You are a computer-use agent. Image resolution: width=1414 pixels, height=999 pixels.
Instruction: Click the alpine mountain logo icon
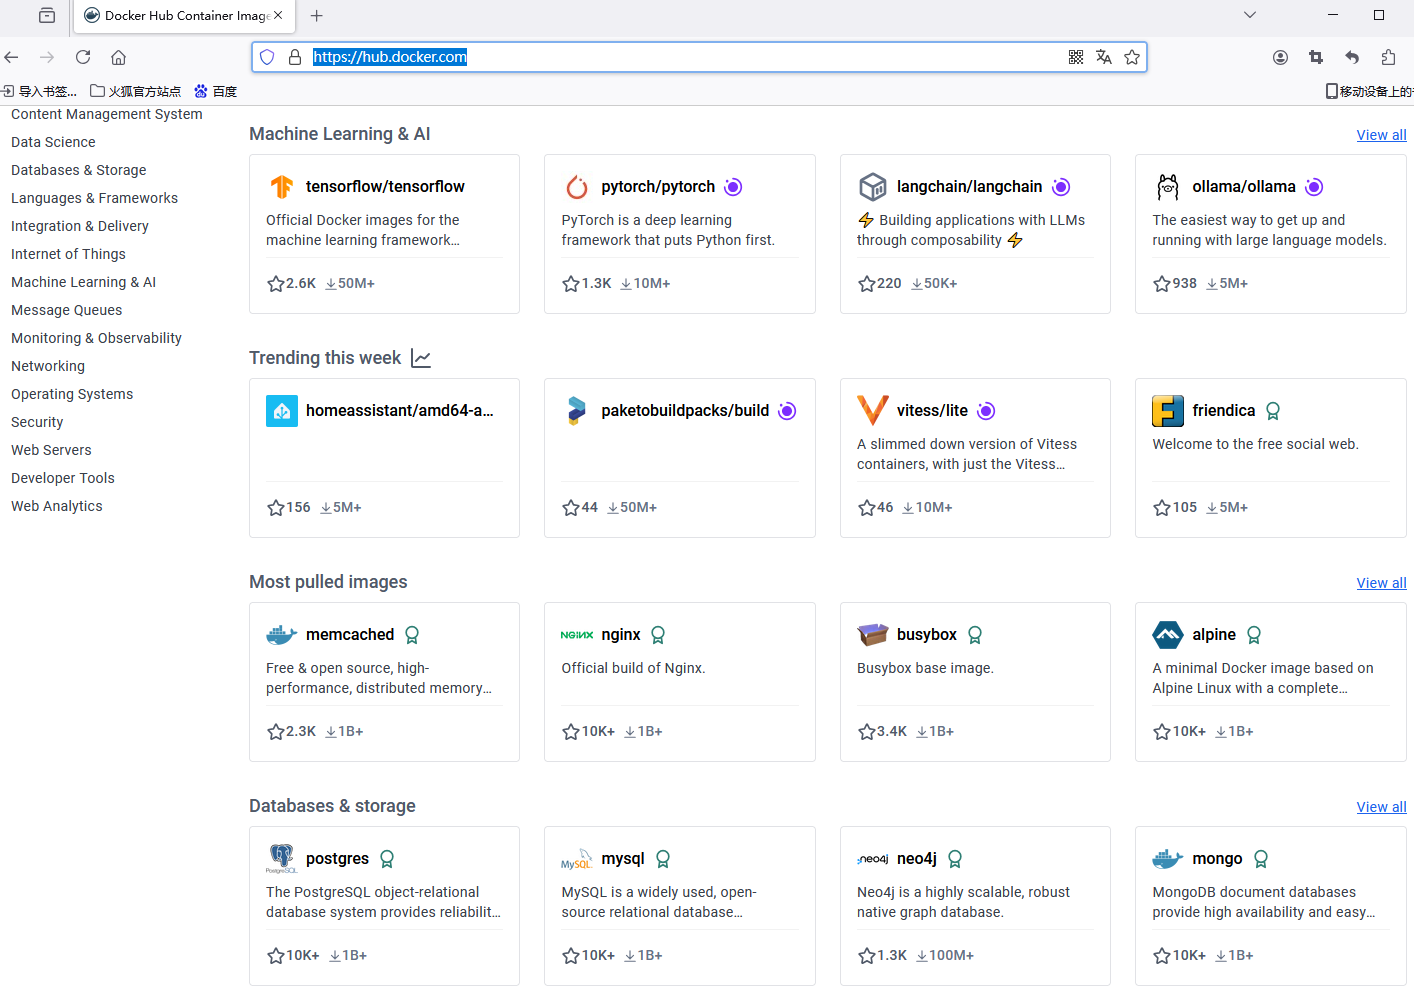pos(1168,635)
